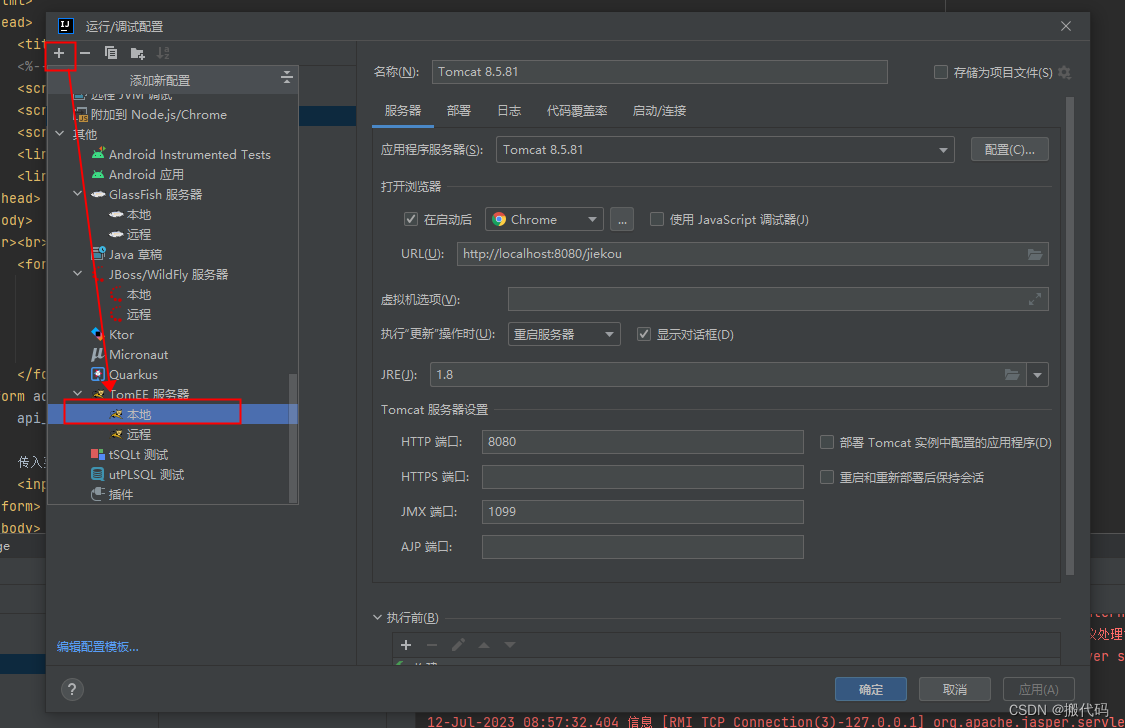
Task: Switch to the 部署 tab
Action: [458, 110]
